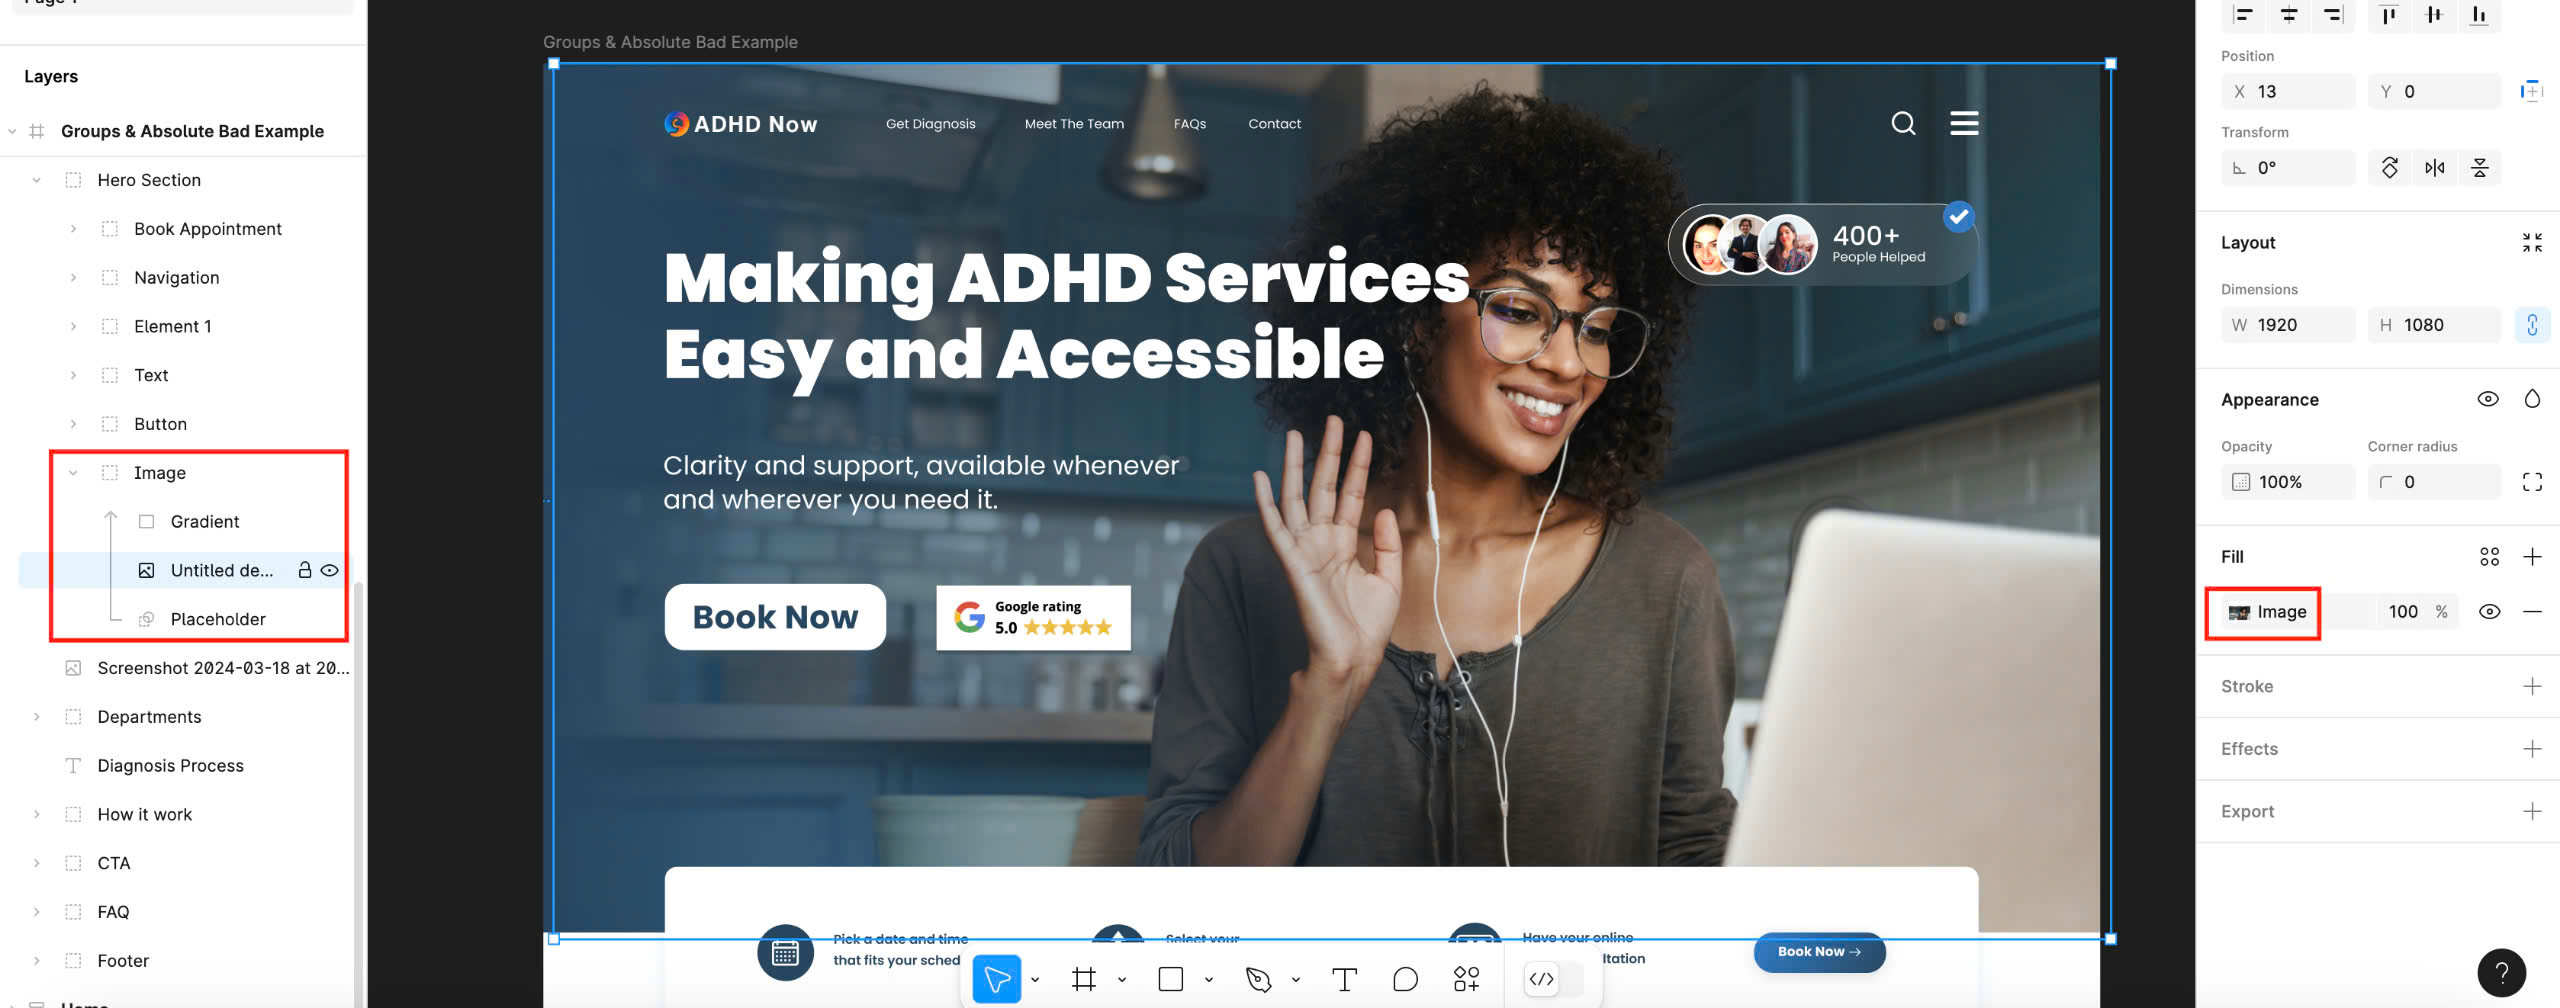2560x1008 pixels.
Task: Click the rotation 0° field
Action: (x=2288, y=168)
